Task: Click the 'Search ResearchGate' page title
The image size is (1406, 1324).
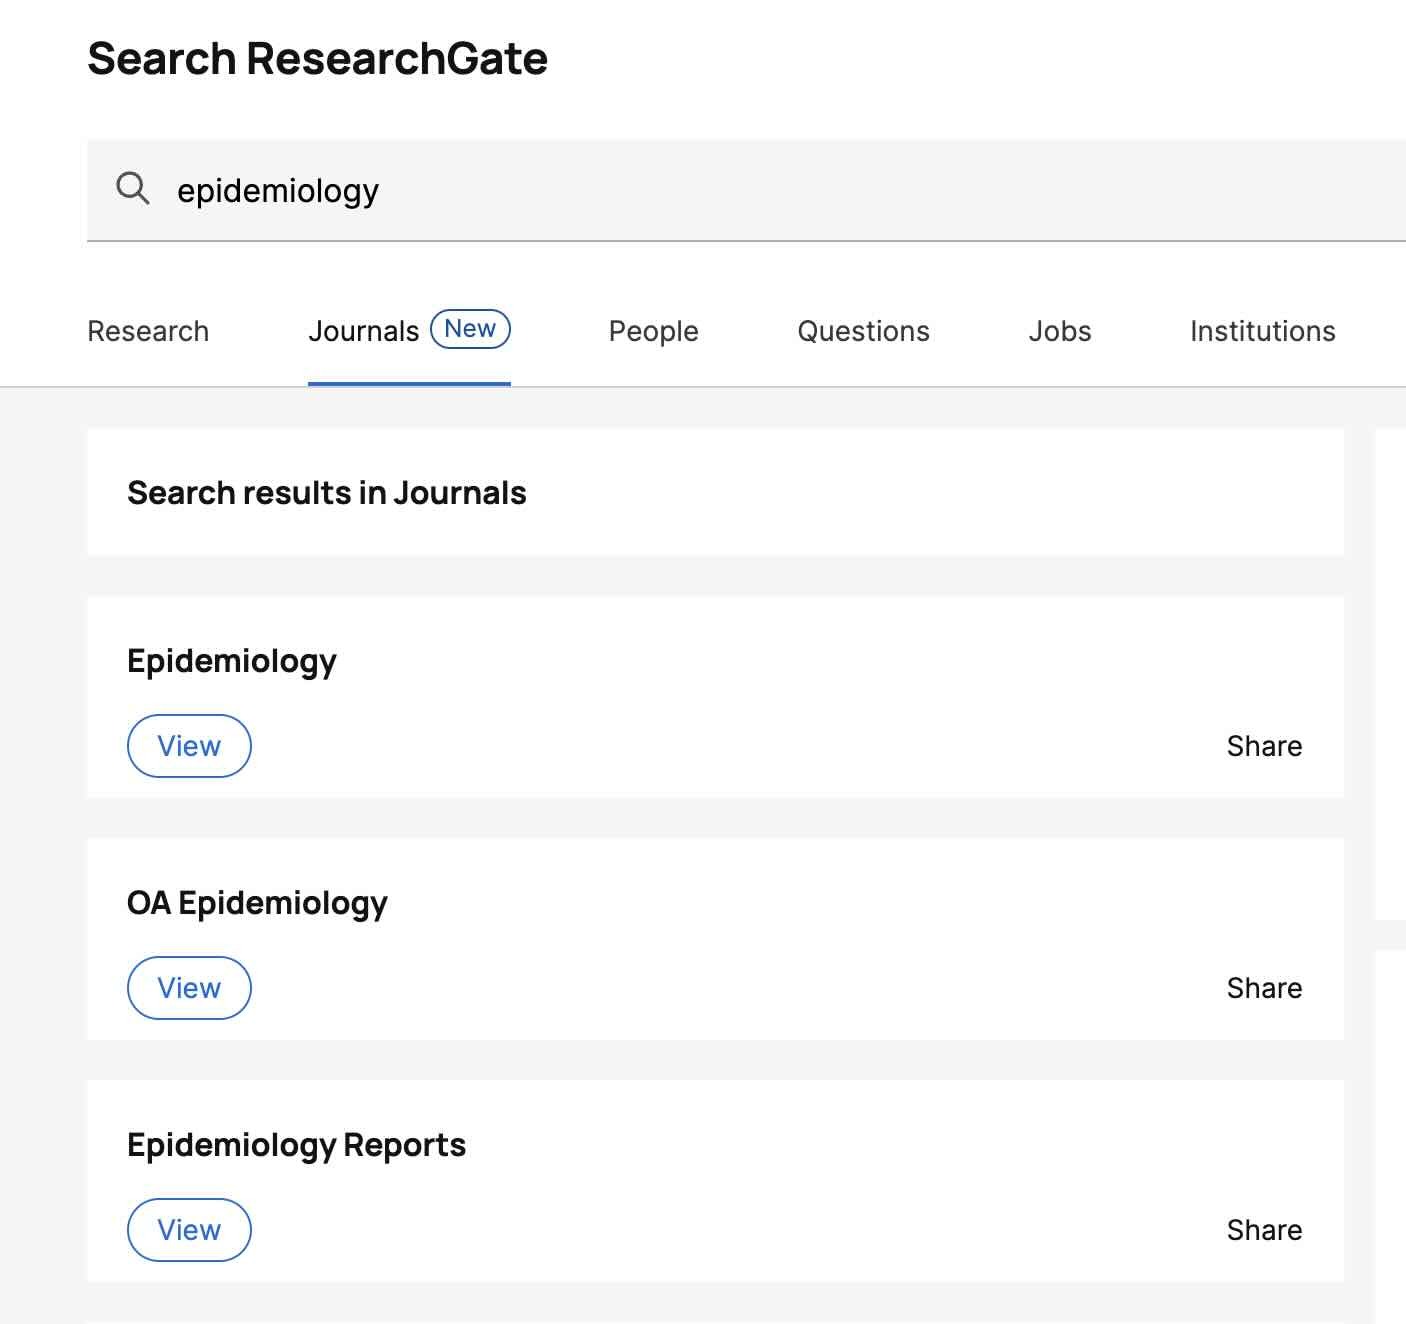Action: (317, 58)
